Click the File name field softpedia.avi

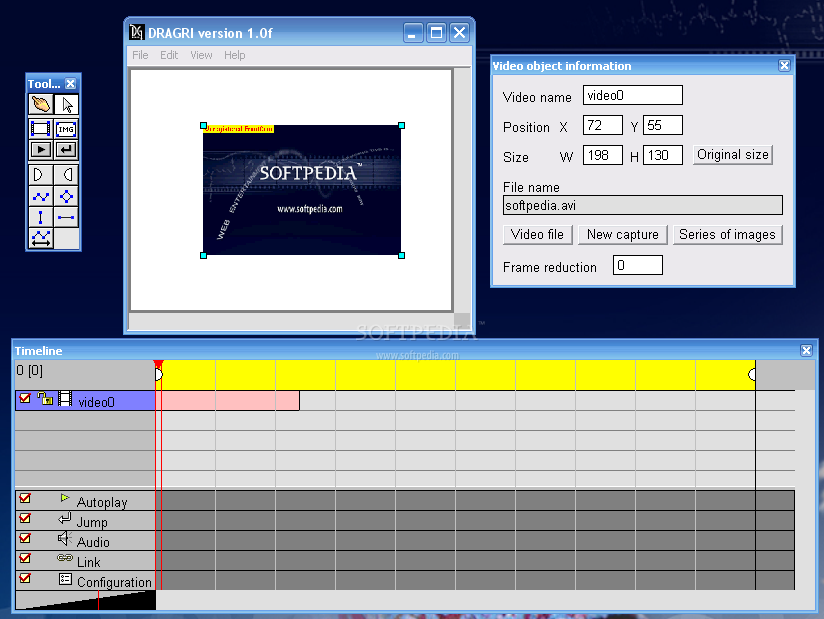[x=643, y=205]
